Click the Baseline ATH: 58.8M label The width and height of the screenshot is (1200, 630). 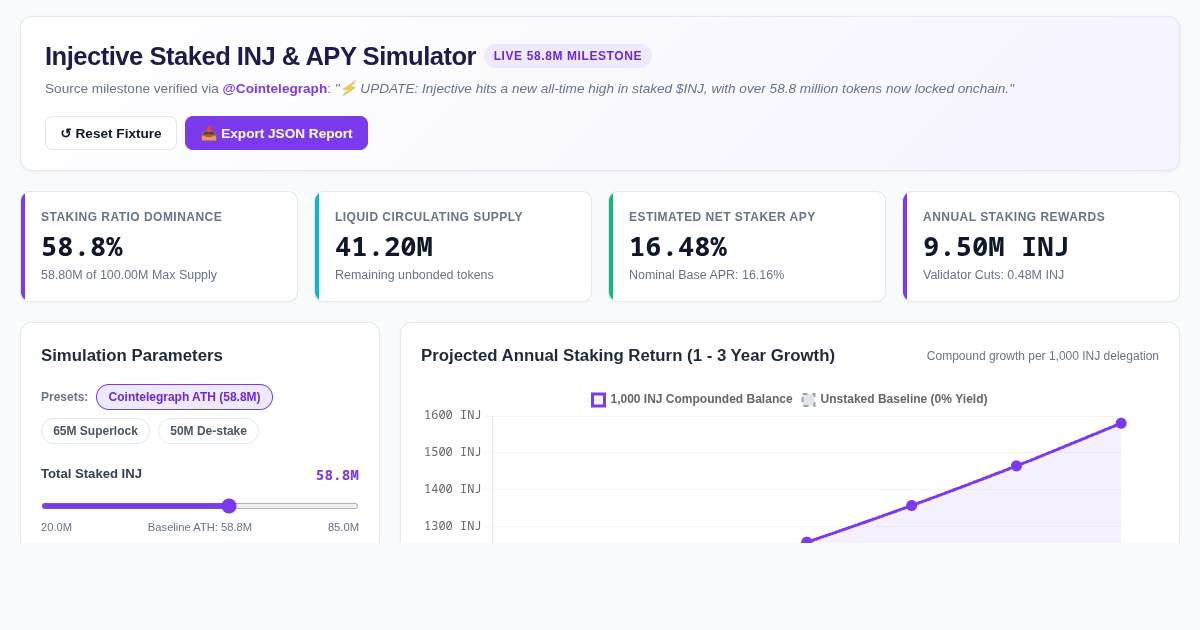click(x=200, y=527)
